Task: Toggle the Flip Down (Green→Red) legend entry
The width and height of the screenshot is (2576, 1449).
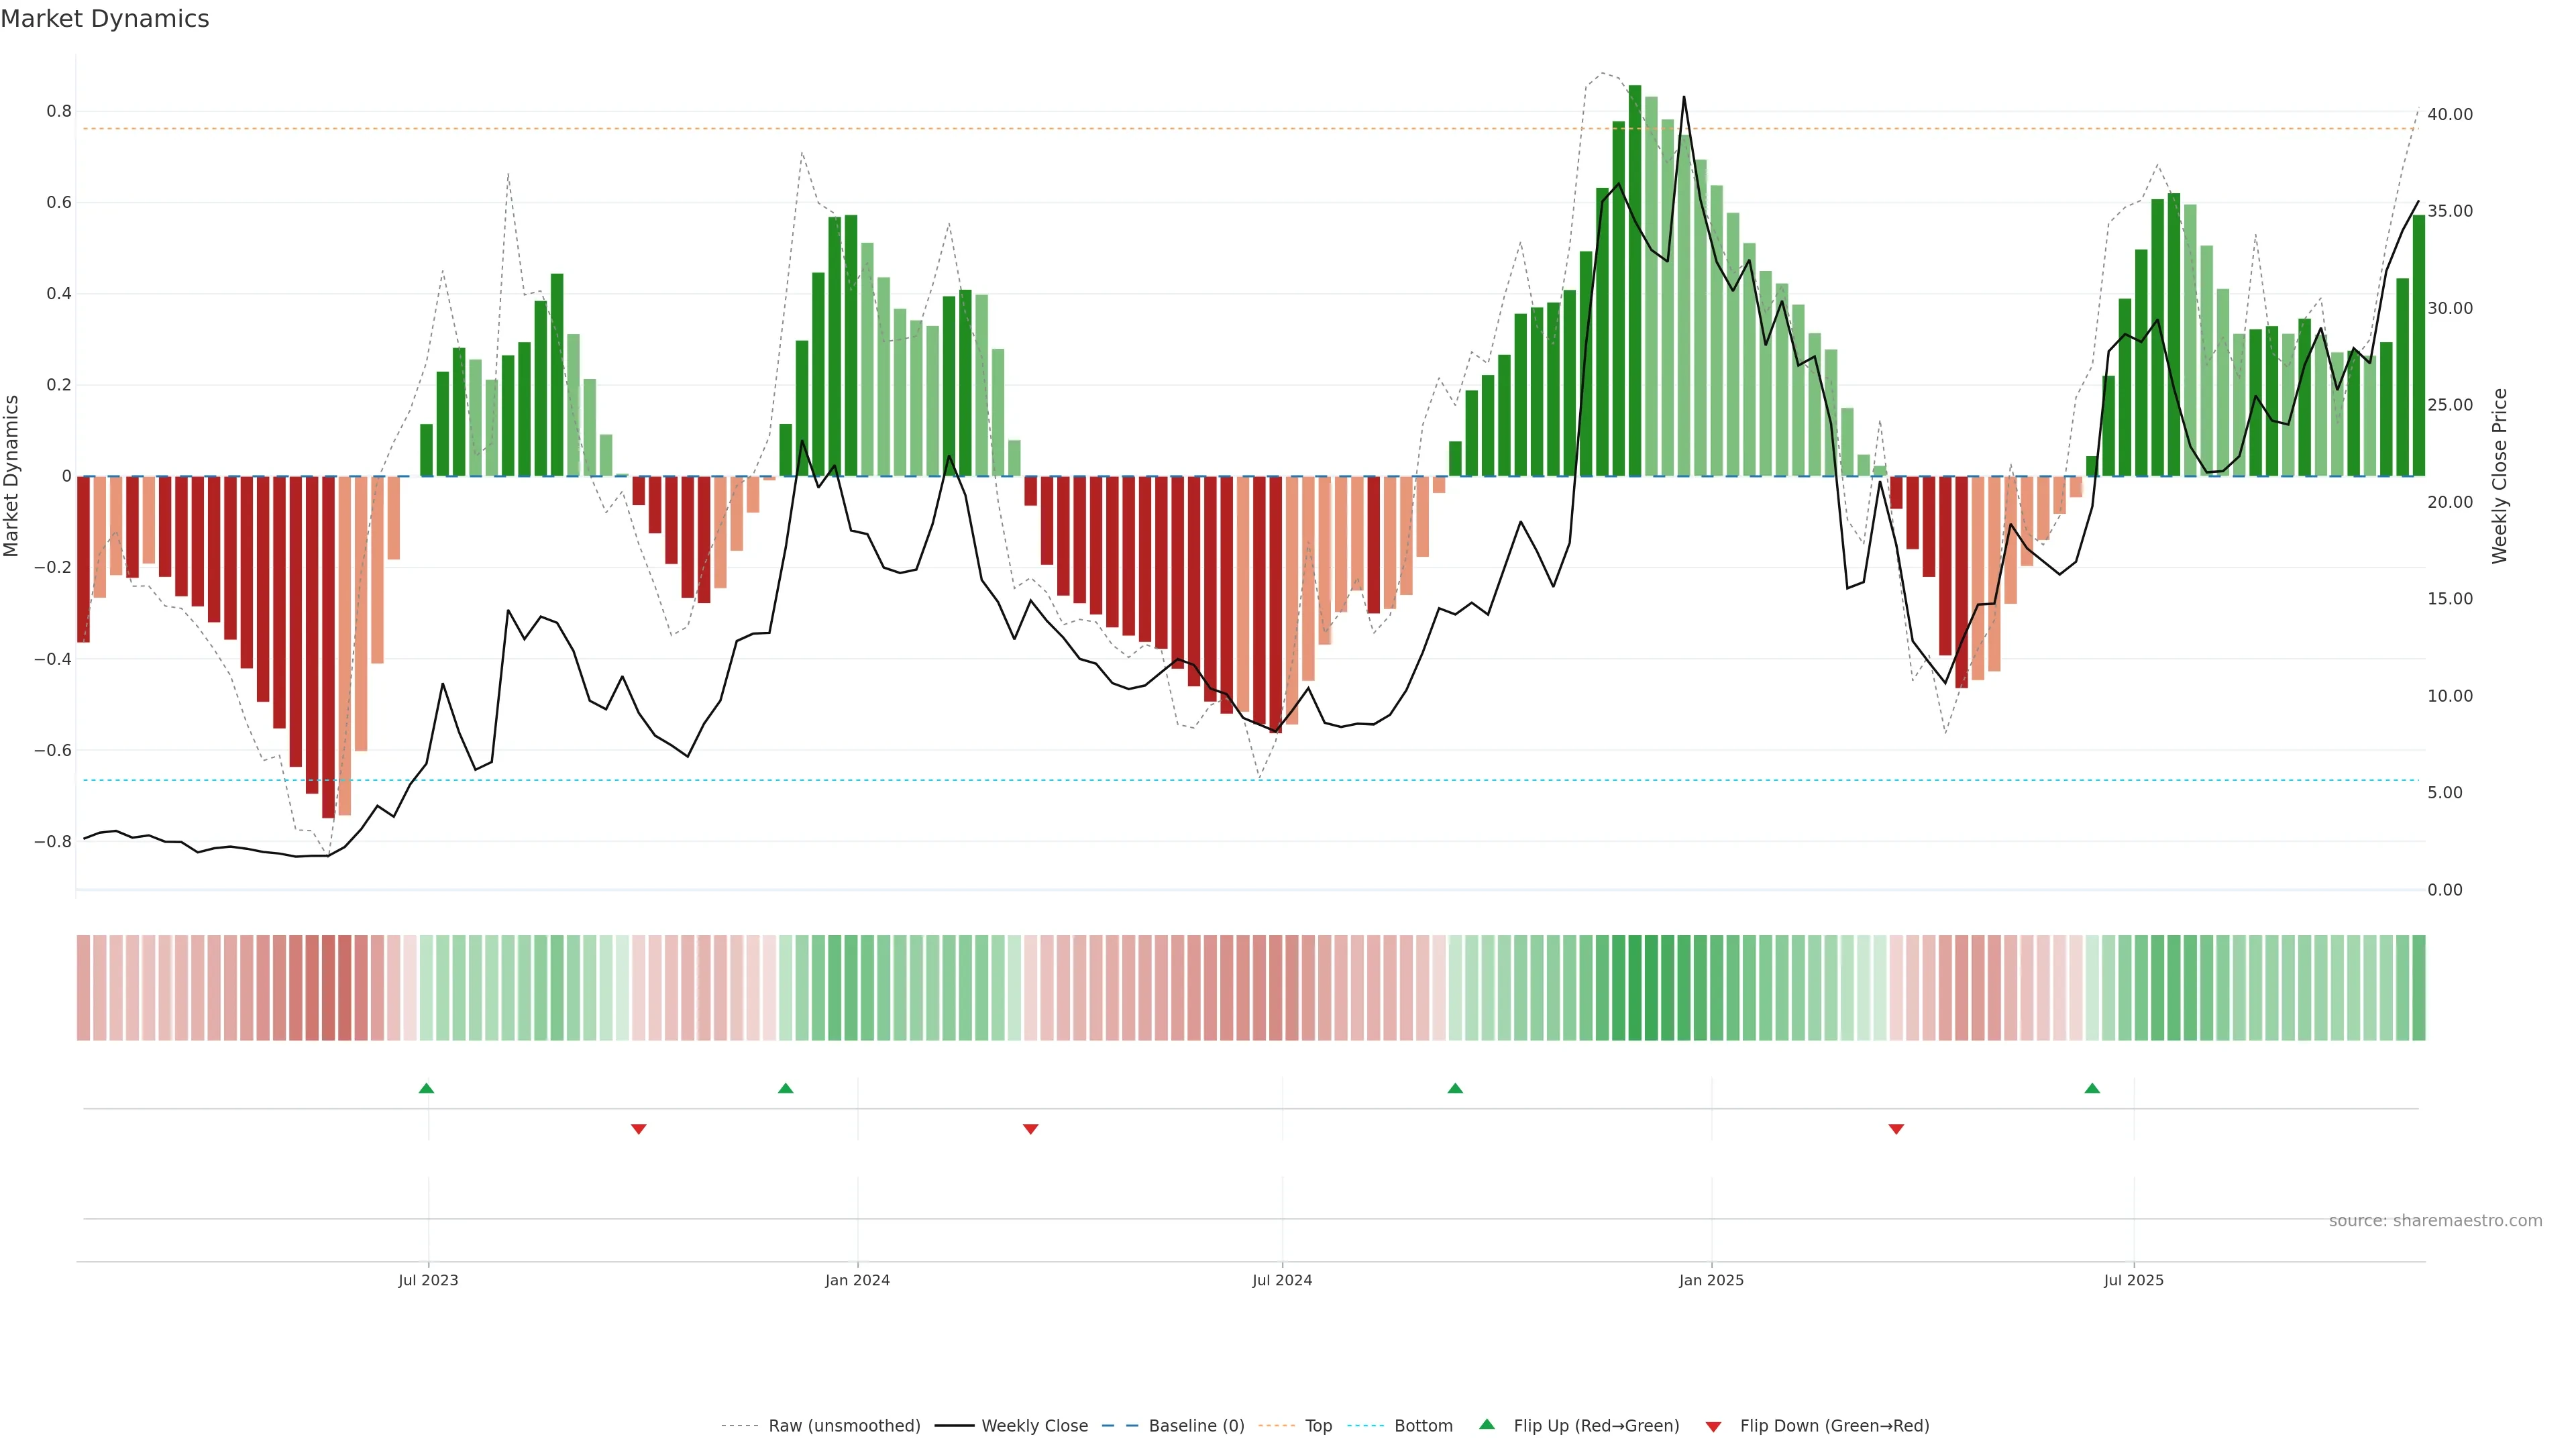Action: pyautogui.click(x=1834, y=1426)
